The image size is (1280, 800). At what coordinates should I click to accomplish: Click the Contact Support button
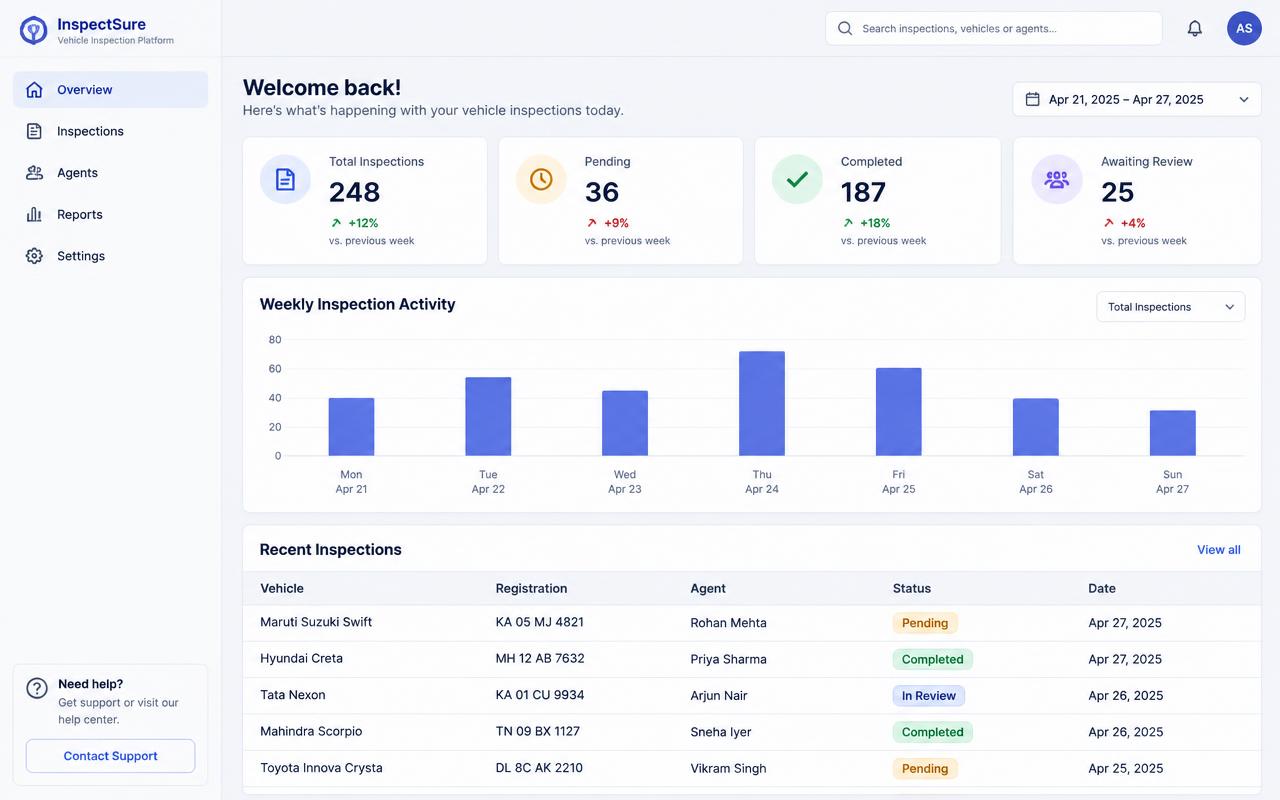110,756
